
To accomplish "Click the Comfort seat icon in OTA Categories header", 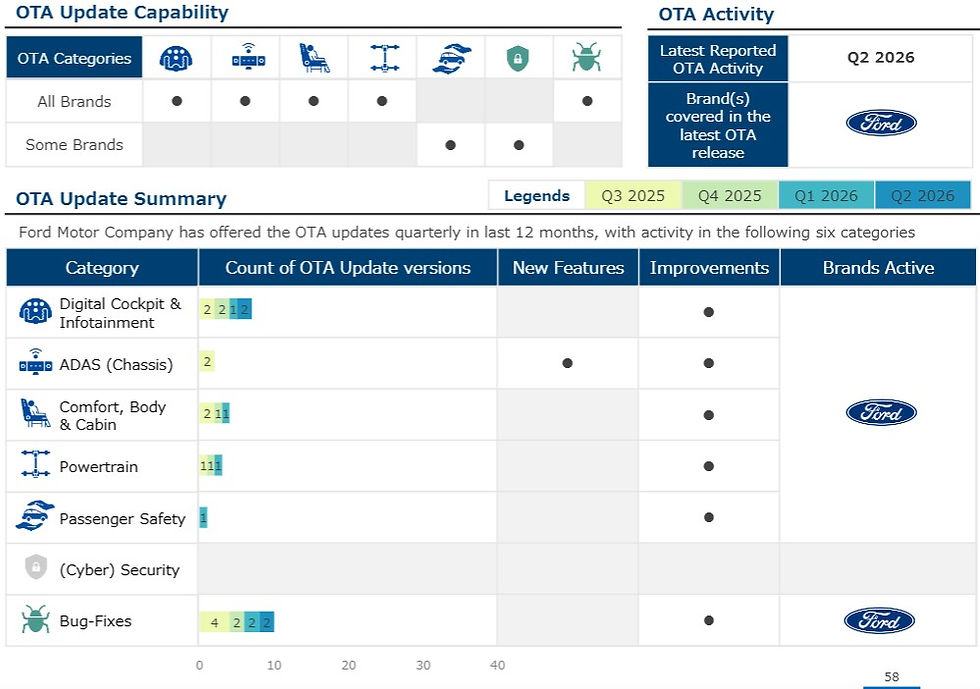I will [314, 58].
